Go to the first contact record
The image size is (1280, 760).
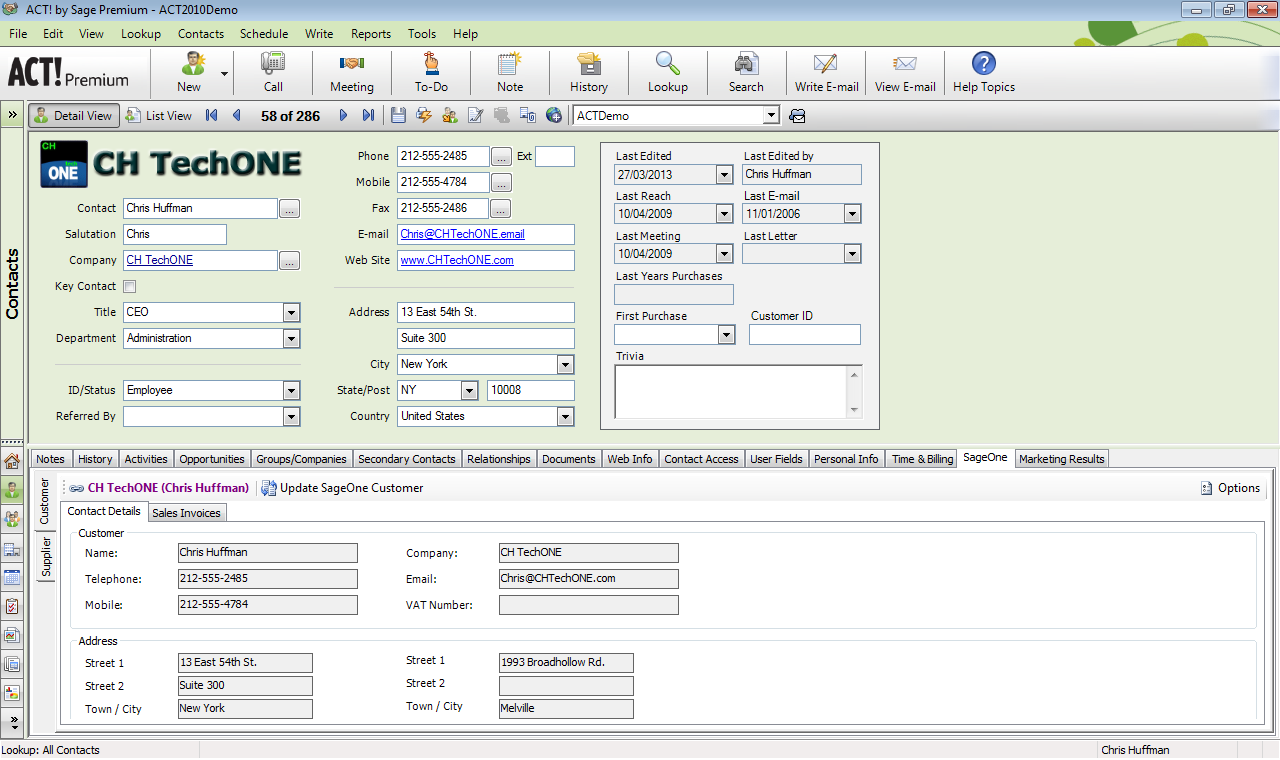point(212,116)
